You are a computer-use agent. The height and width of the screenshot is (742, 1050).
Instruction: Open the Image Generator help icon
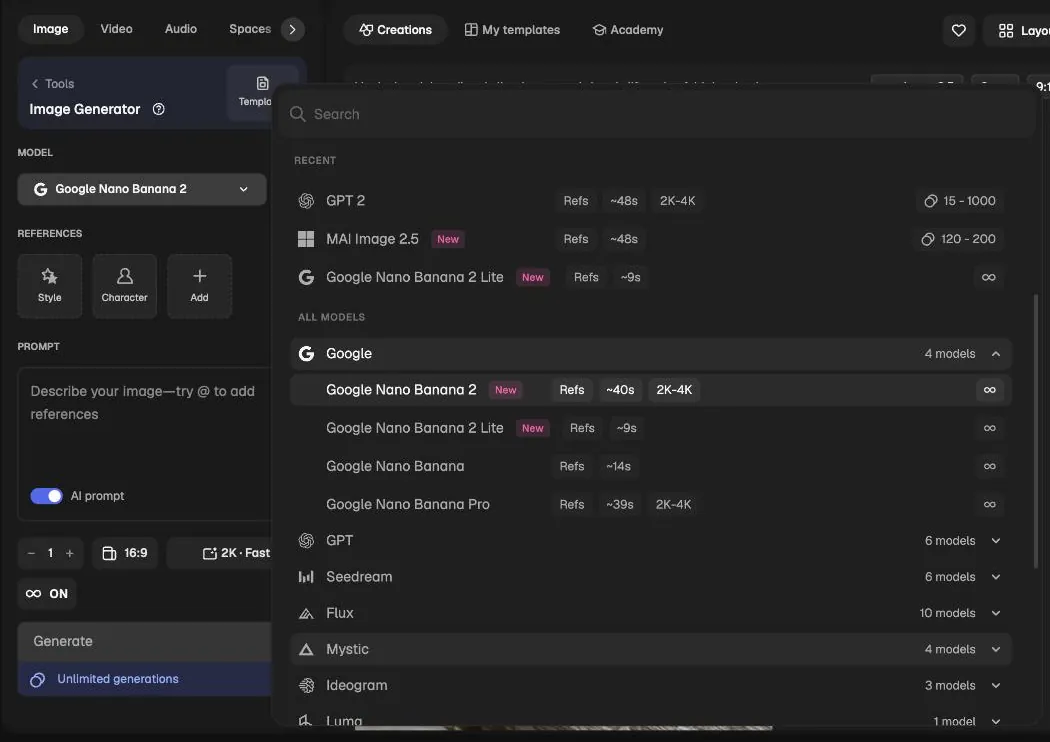pos(159,109)
